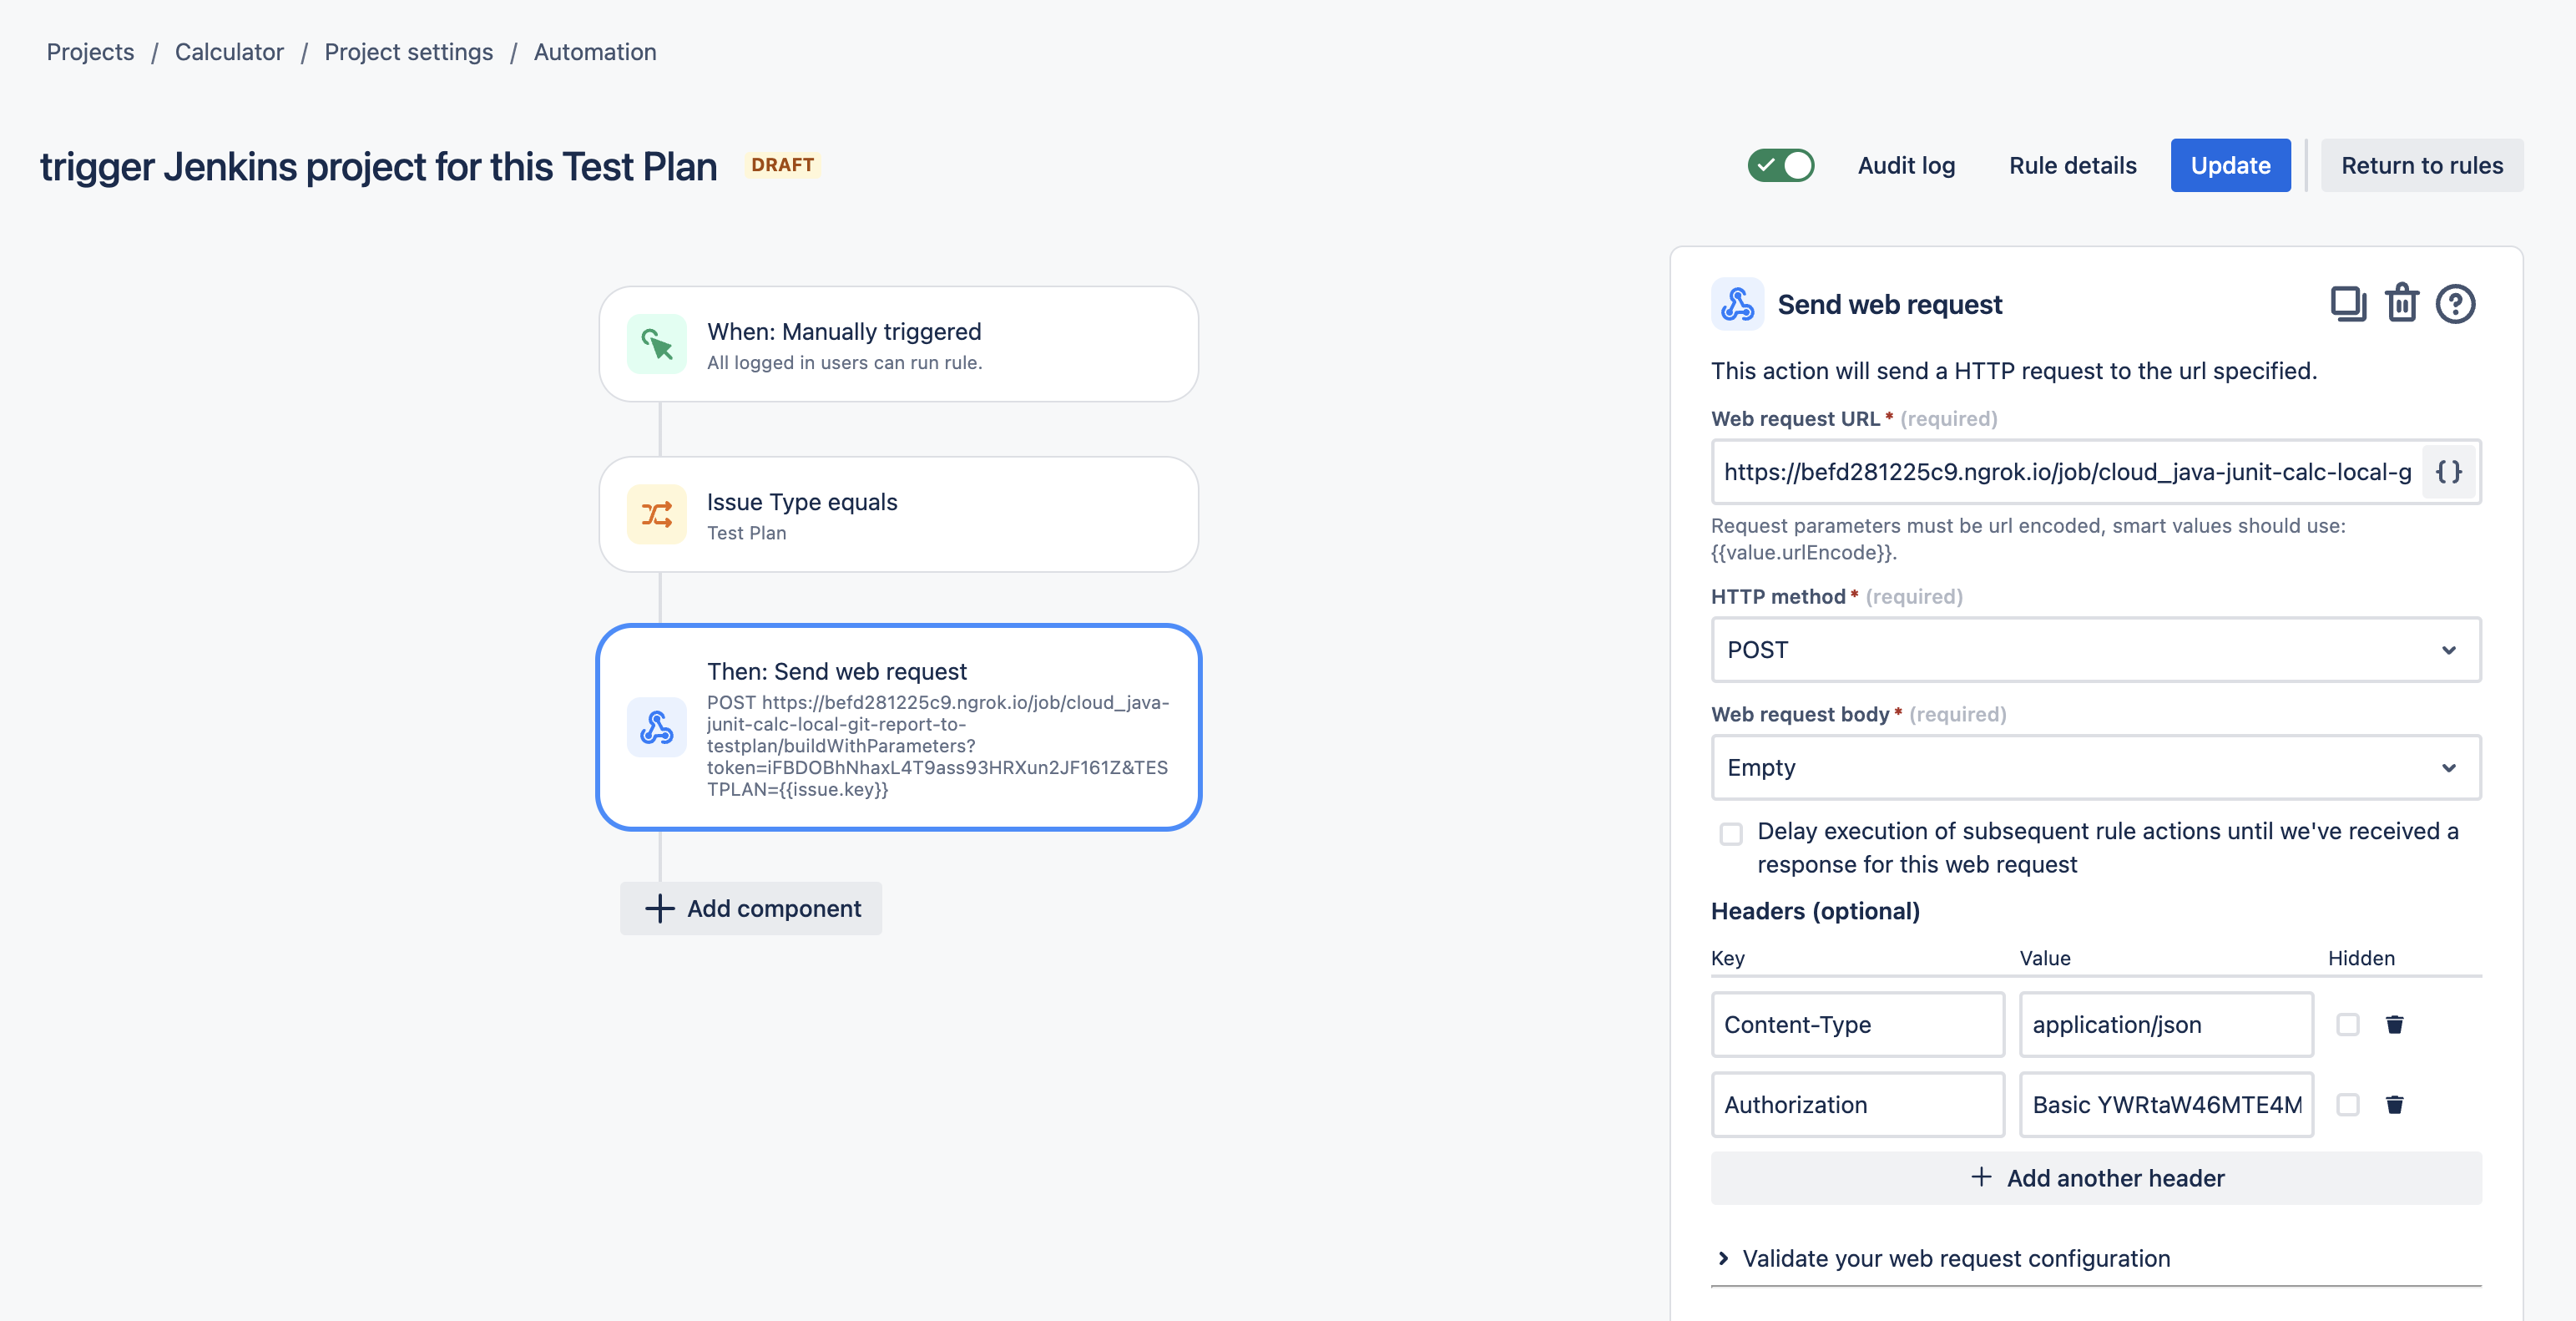Select the When: Manually triggered card
This screenshot has height=1321, width=2576.
[898, 344]
